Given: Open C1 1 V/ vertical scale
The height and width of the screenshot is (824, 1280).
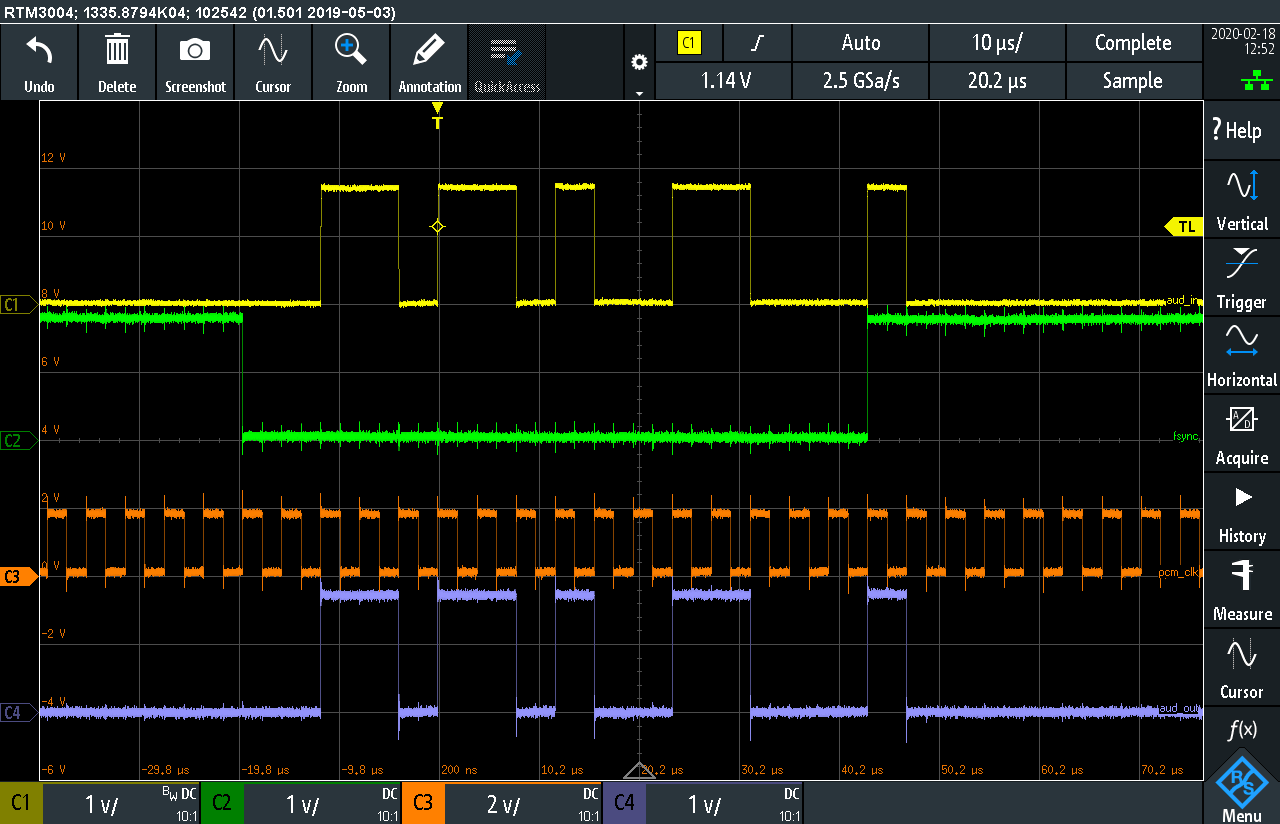Looking at the screenshot, I should (102, 805).
